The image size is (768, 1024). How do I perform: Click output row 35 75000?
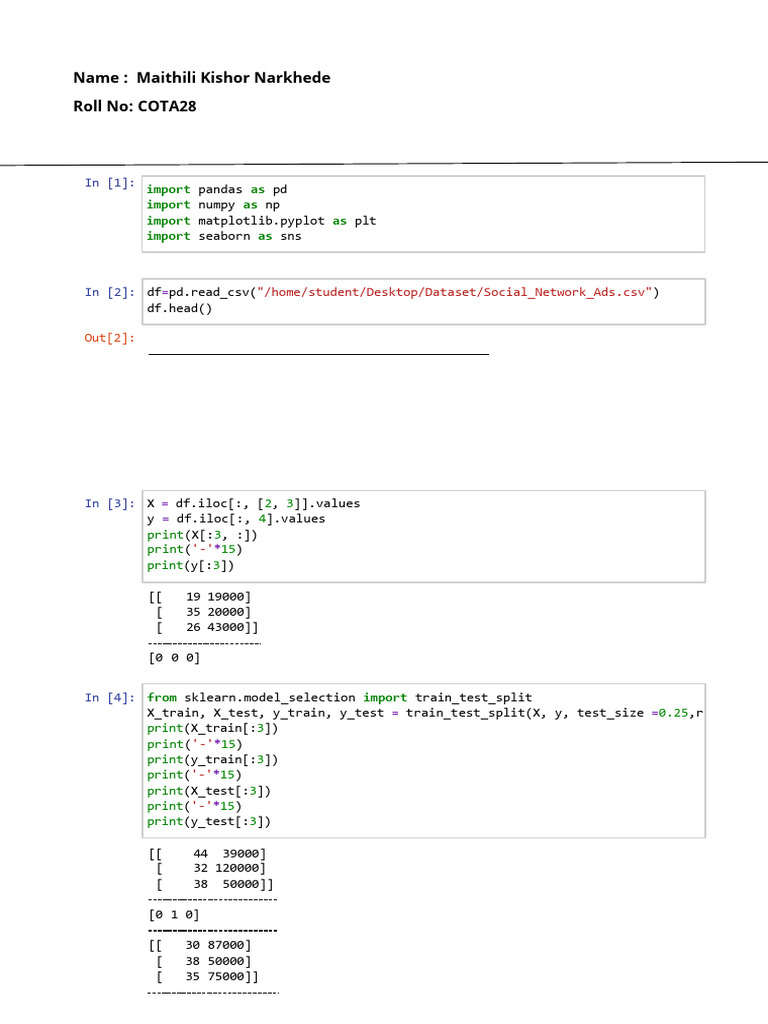coord(207,976)
